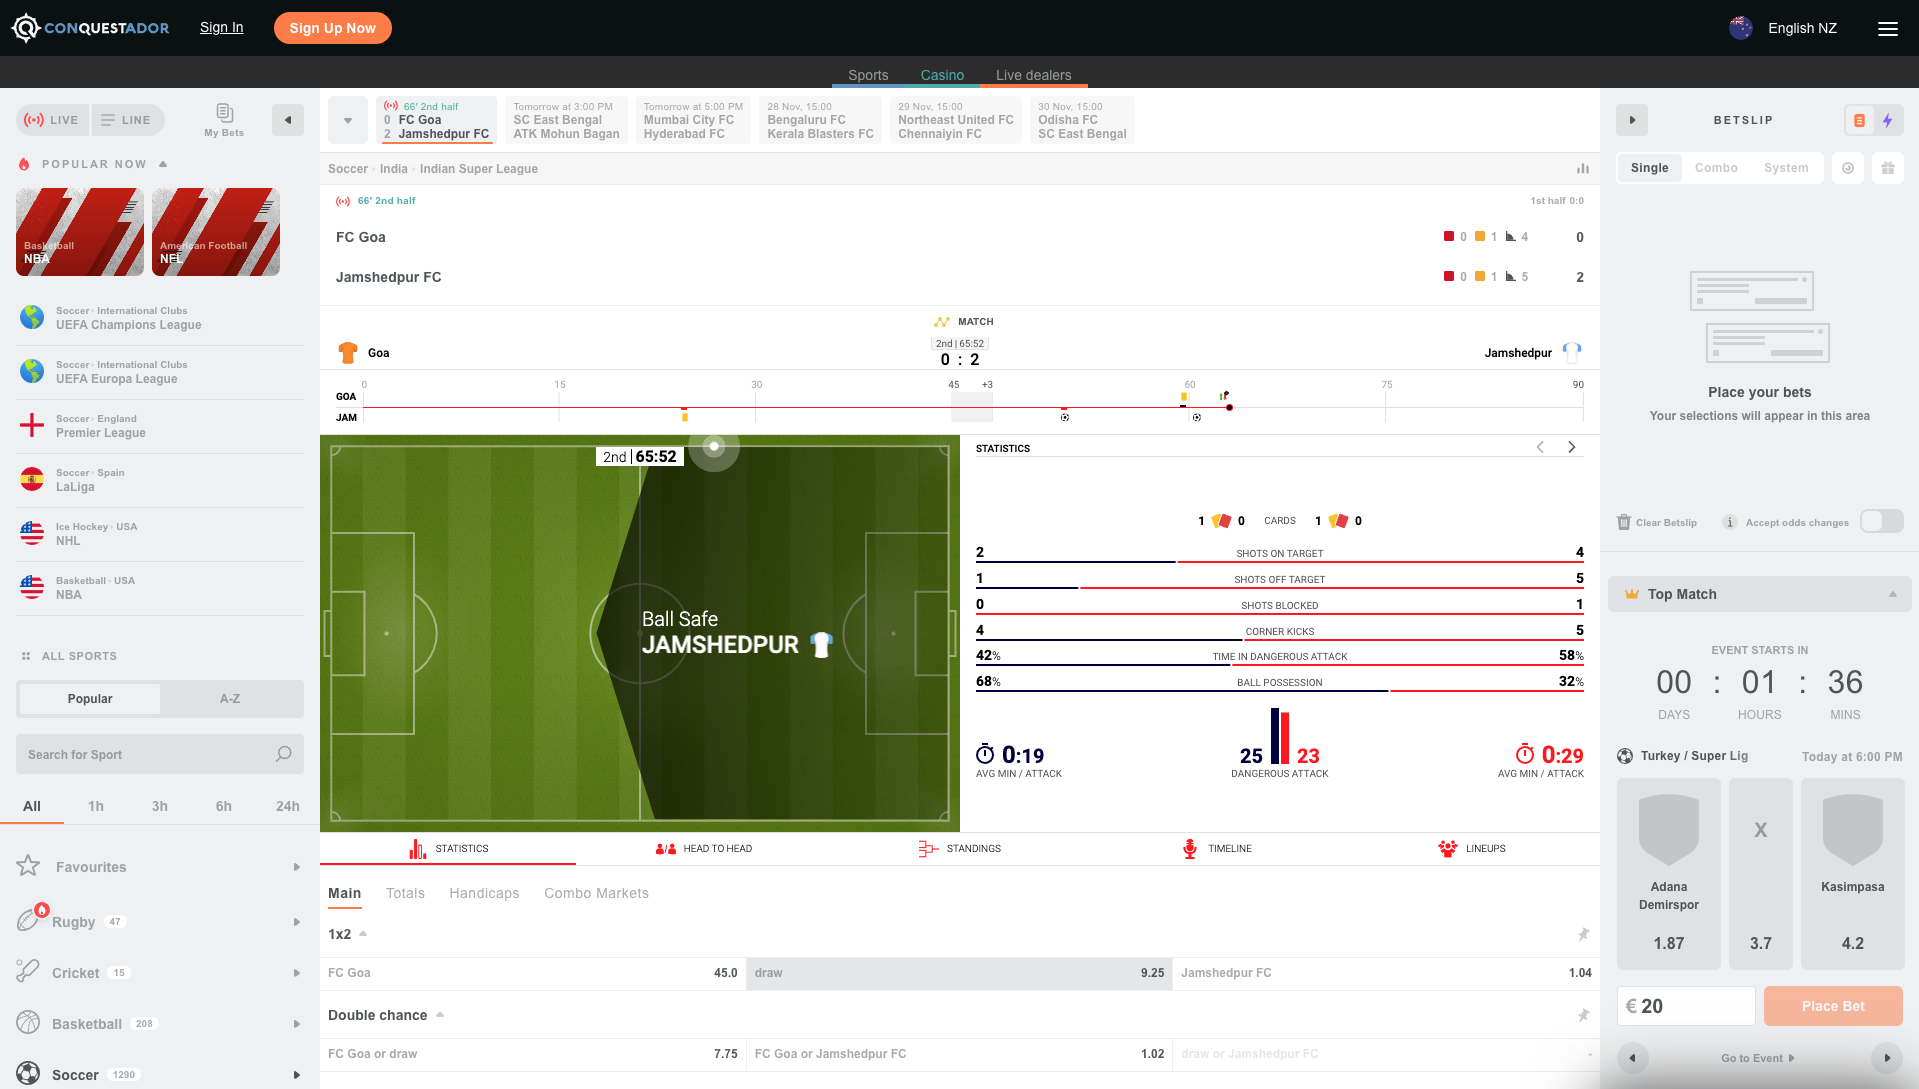
Task: Bet on Jamshedpur FC at 1.04
Action: (1386, 973)
